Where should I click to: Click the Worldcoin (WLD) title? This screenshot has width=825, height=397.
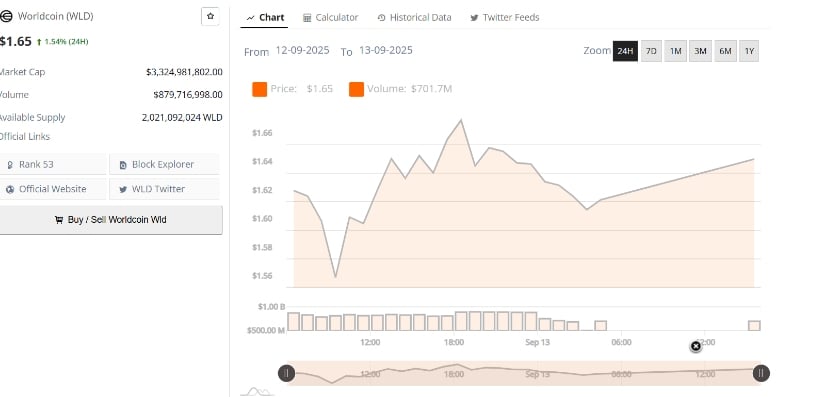(55, 16)
